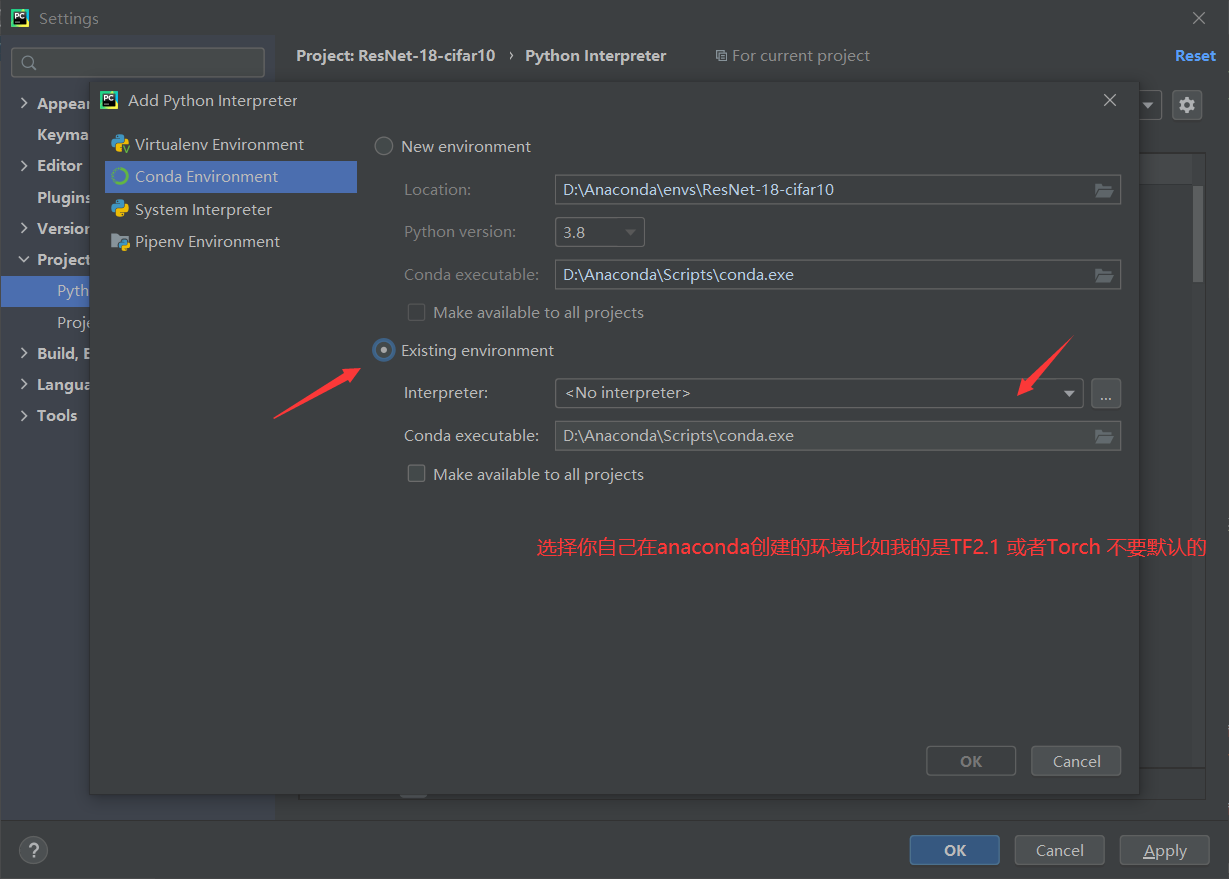Open interpreter browse dialog via ellipsis button
This screenshot has width=1229, height=879.
pyautogui.click(x=1105, y=393)
